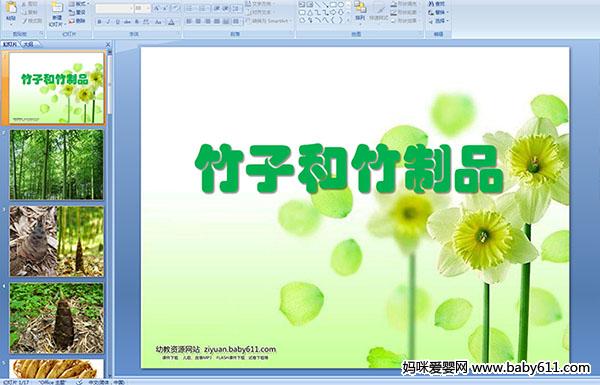The image size is (600, 385).
Task: Click the Shape Fill button
Action: [404, 4]
